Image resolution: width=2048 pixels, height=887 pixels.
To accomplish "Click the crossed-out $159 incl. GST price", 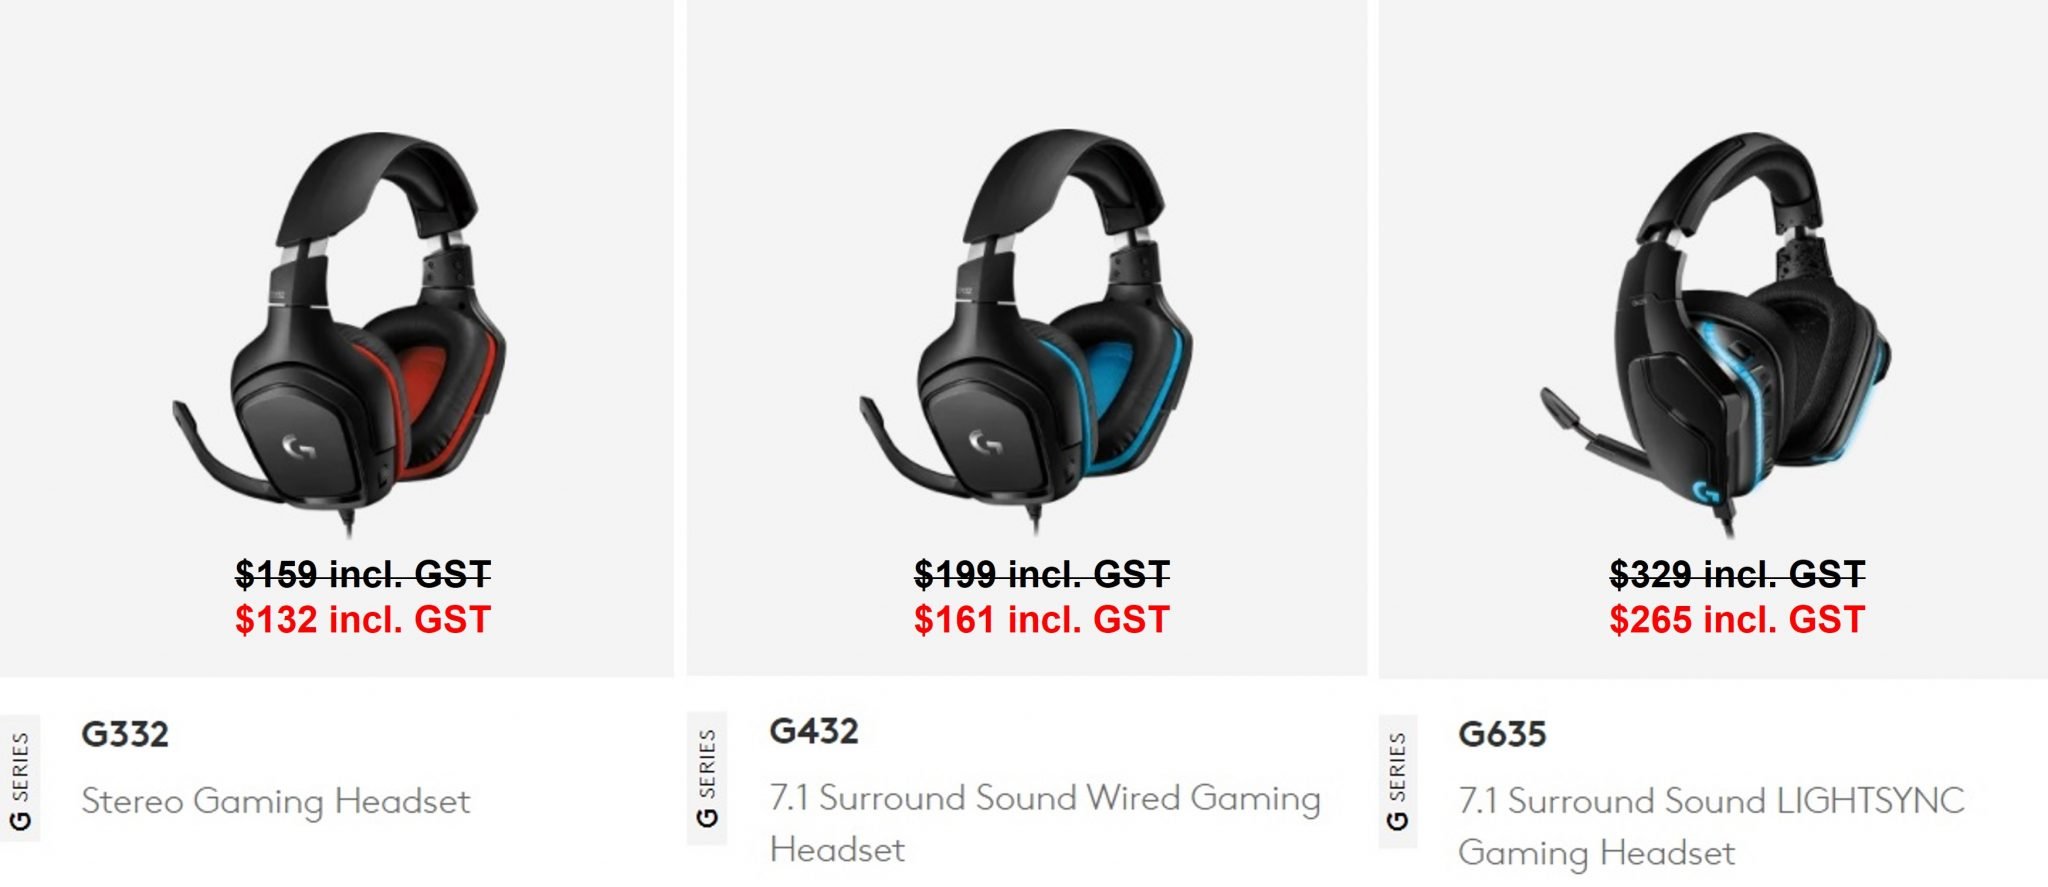I will pyautogui.click(x=363, y=574).
